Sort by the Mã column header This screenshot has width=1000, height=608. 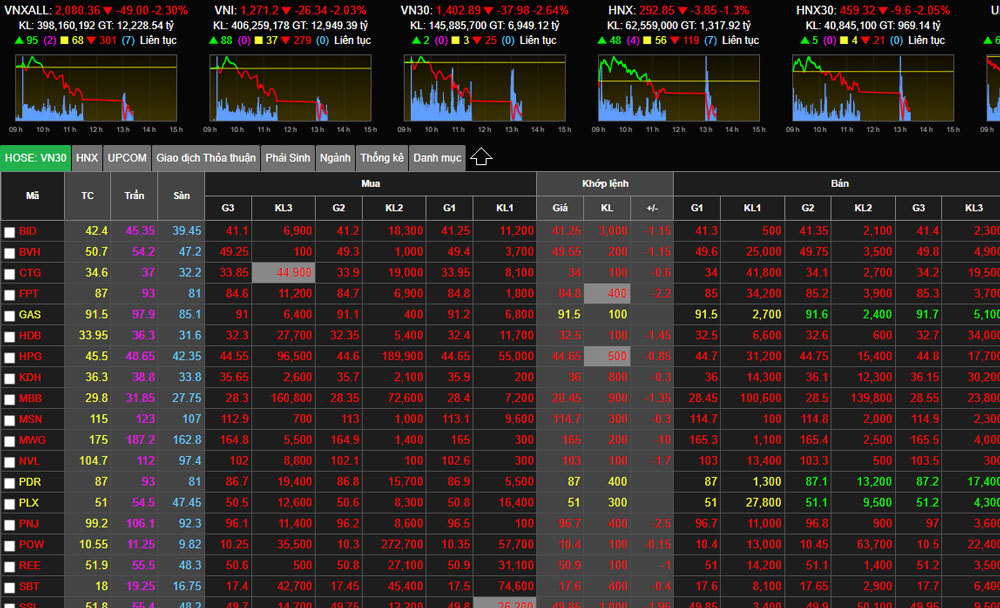[33, 196]
